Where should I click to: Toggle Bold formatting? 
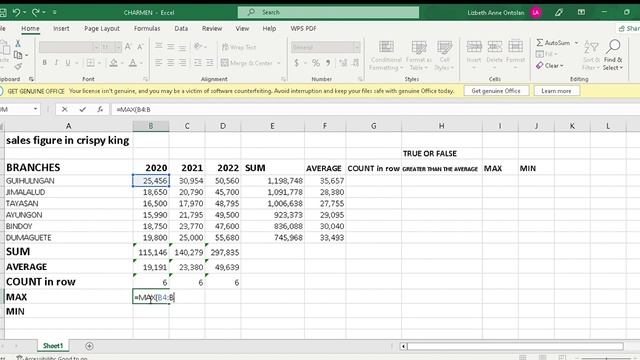click(x=44, y=63)
